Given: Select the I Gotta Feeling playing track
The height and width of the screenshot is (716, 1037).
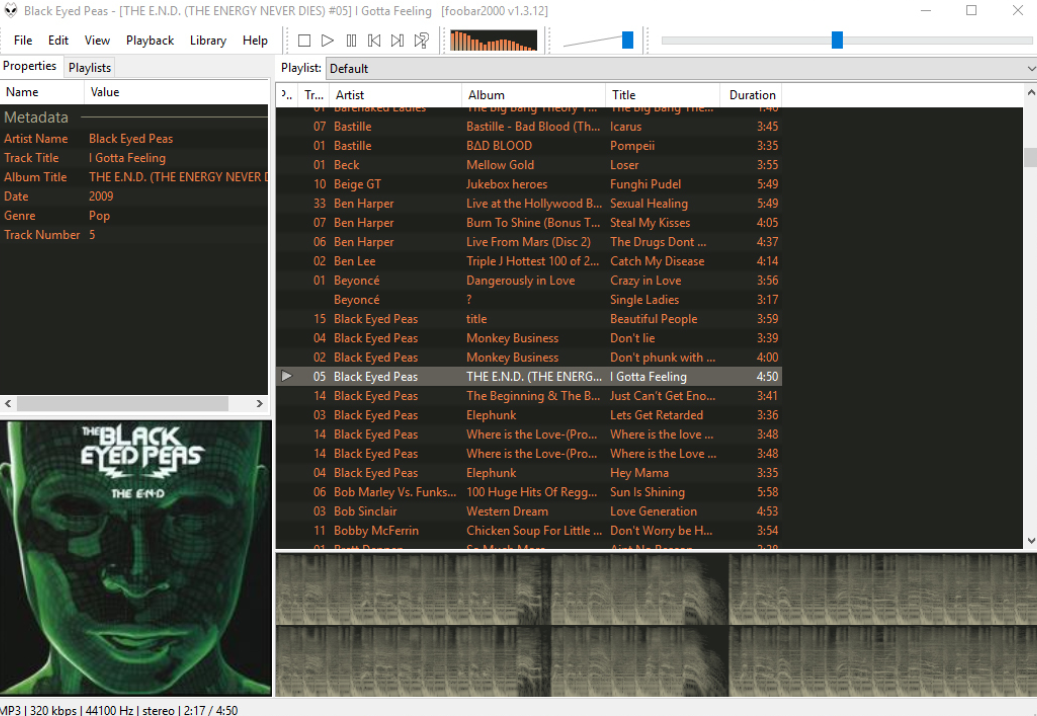Looking at the screenshot, I should click(528, 376).
